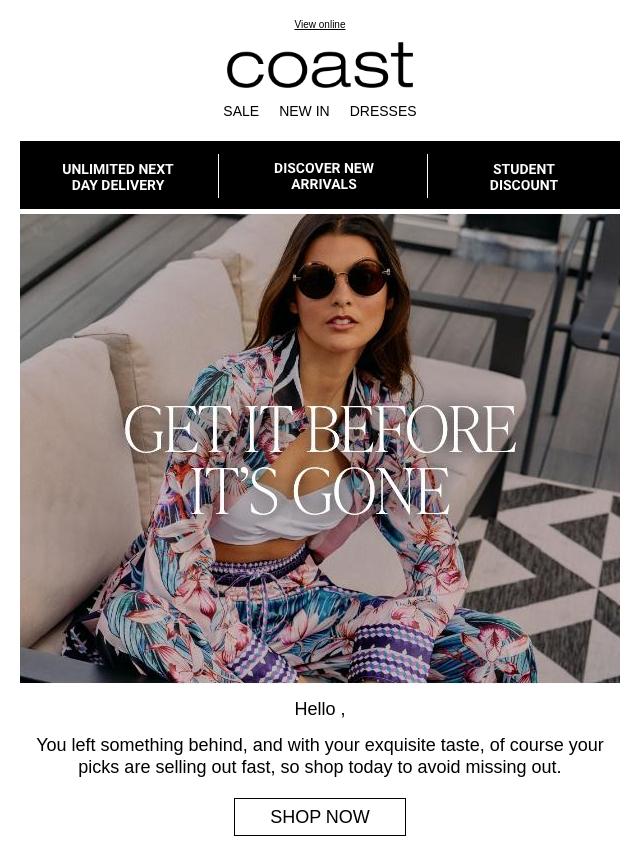Screen dimensions: 640x854
Task: Click divider between Discover and Student Discount
Action: (x=428, y=176)
